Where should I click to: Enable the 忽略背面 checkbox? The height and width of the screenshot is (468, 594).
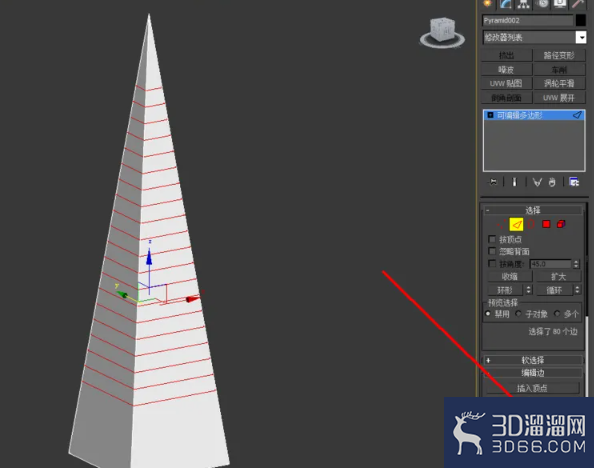492,251
